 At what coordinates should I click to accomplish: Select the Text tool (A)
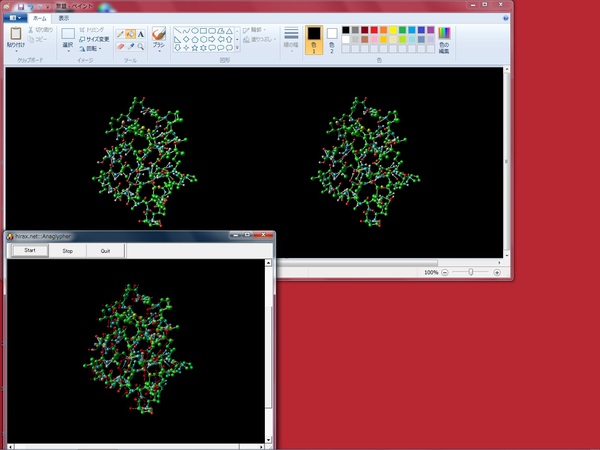pyautogui.click(x=140, y=33)
